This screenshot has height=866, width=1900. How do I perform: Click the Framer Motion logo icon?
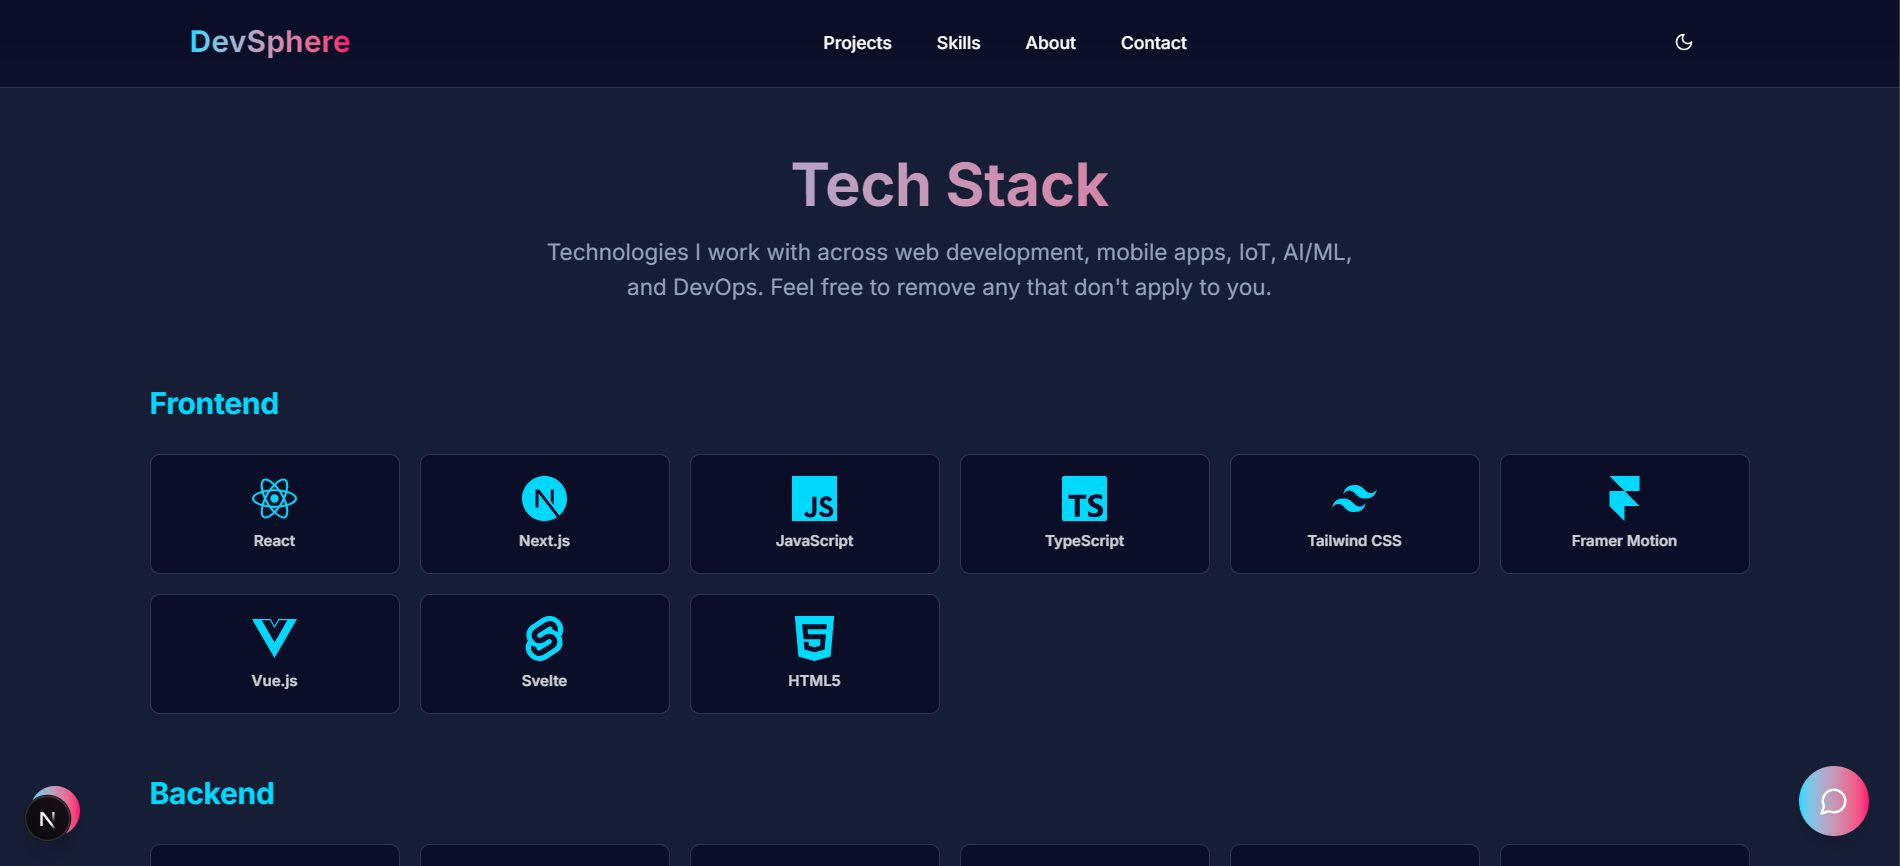coord(1624,498)
